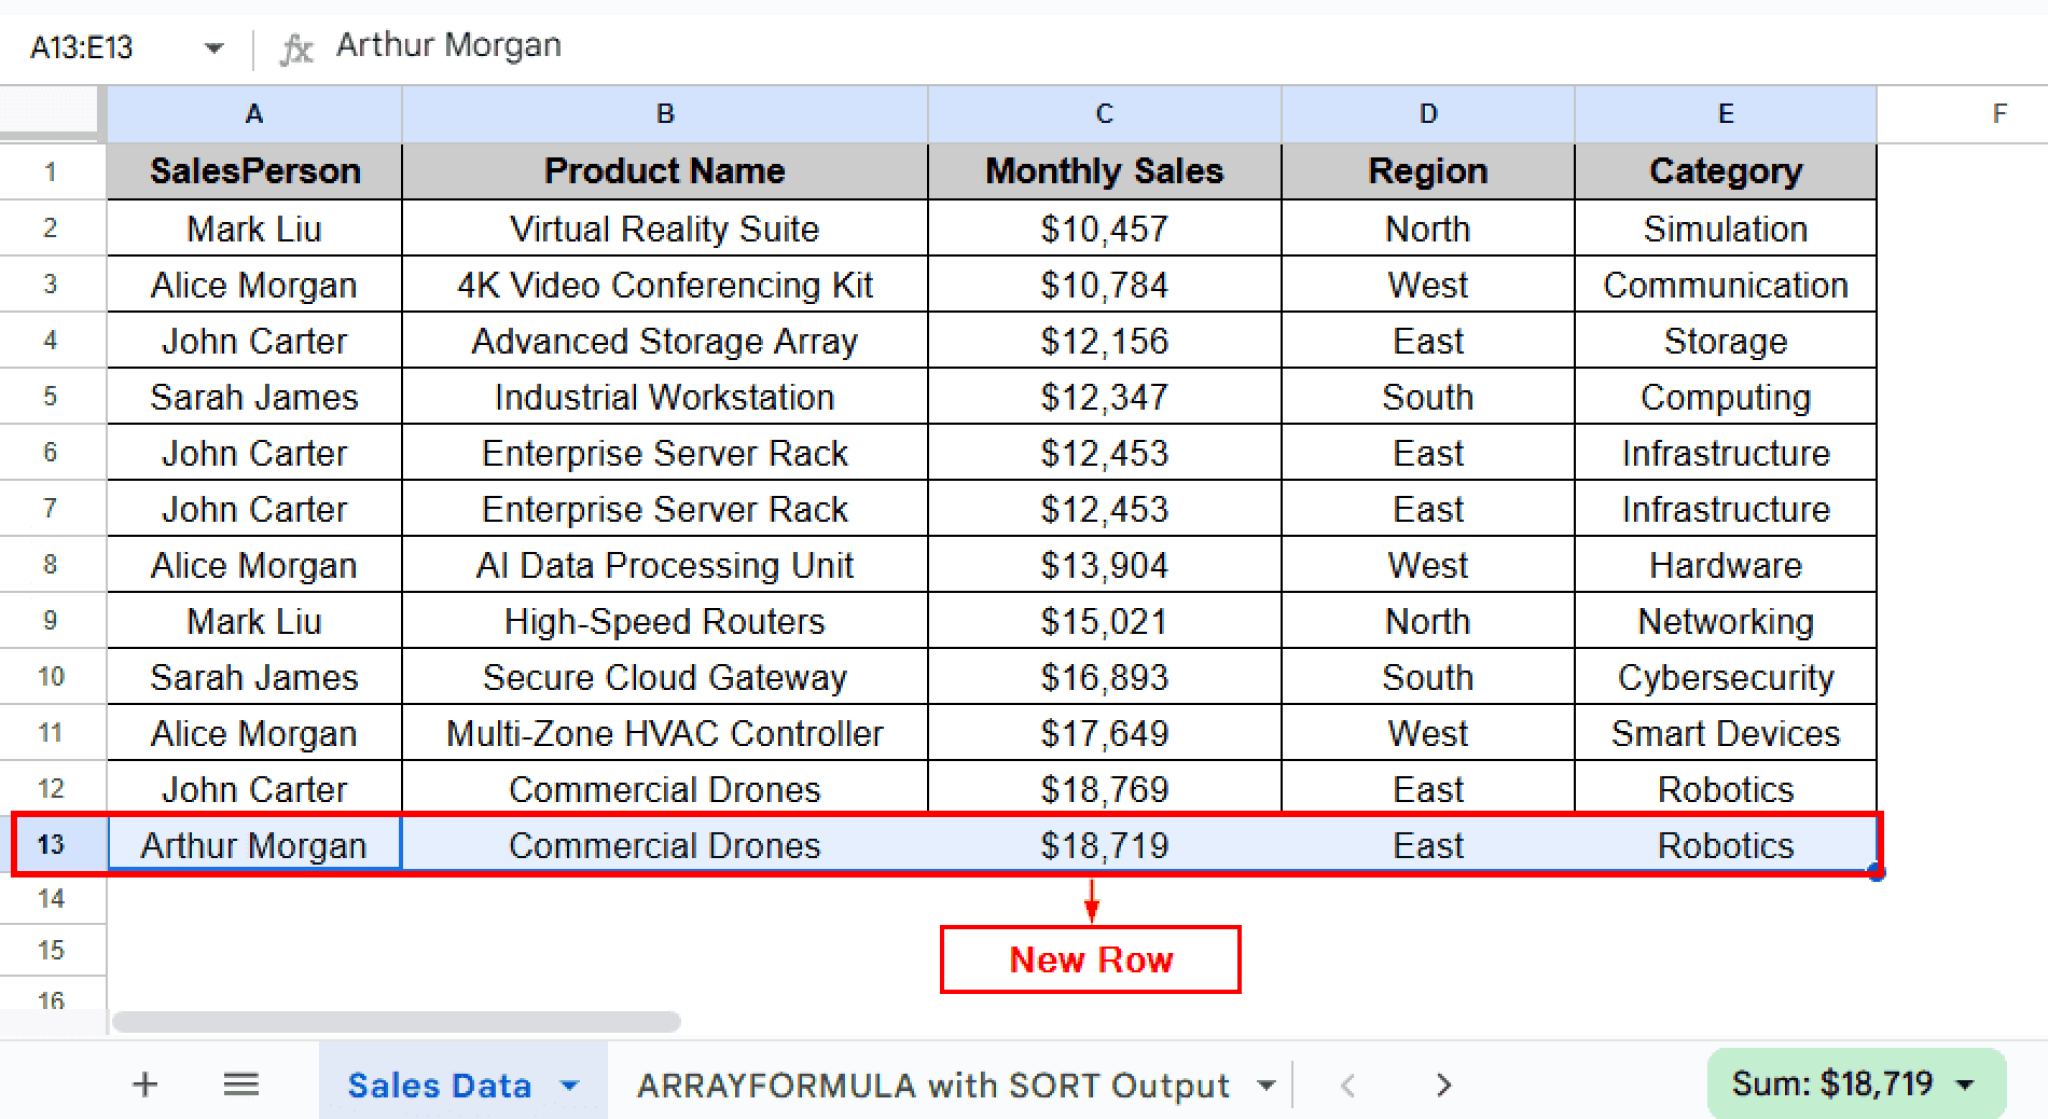
Task: Select column C header
Action: click(1103, 113)
